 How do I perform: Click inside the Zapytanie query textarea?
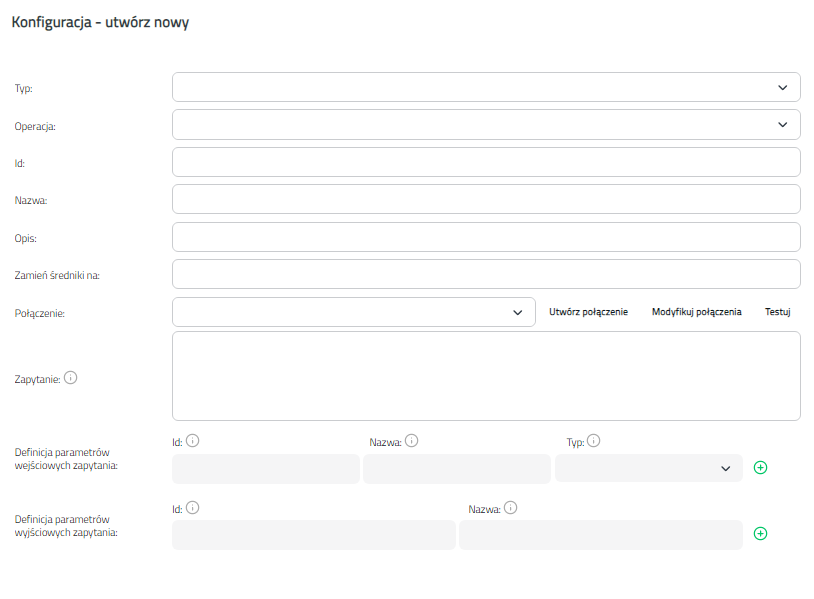click(486, 376)
